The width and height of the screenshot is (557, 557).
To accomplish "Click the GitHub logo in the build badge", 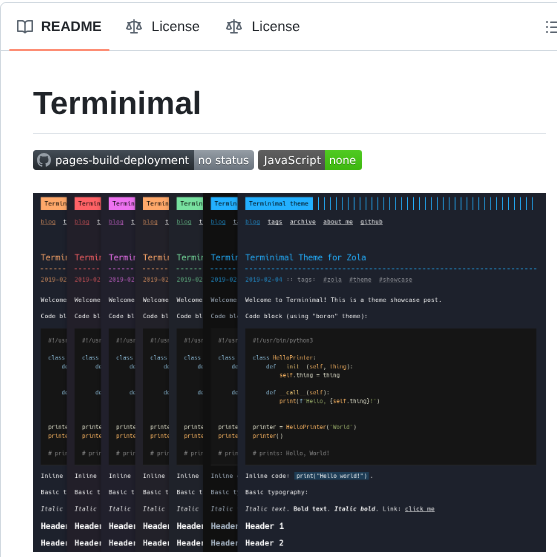I will coord(44,160).
